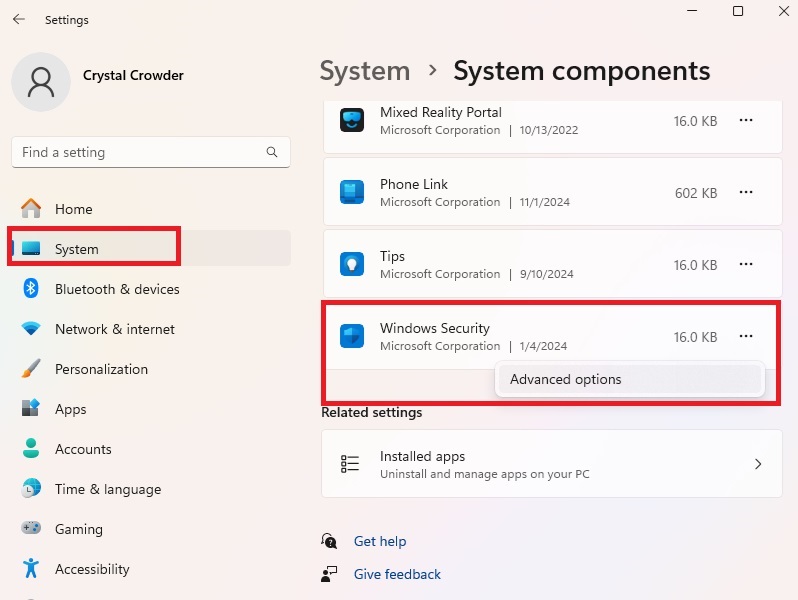
Task: Click the Mixed Reality Portal app icon
Action: point(352,121)
